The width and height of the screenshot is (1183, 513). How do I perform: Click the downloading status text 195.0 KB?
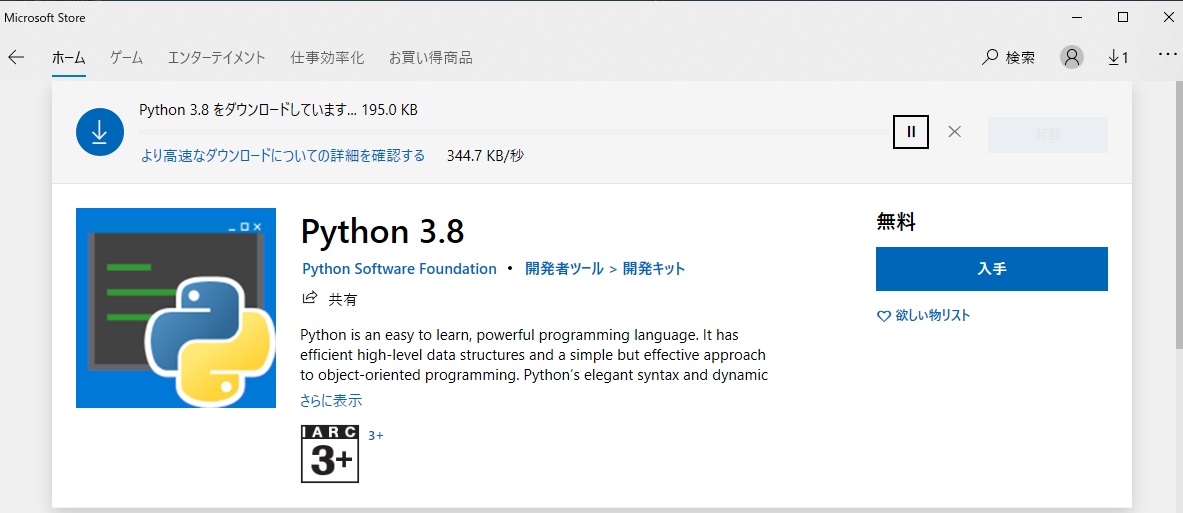click(278, 110)
